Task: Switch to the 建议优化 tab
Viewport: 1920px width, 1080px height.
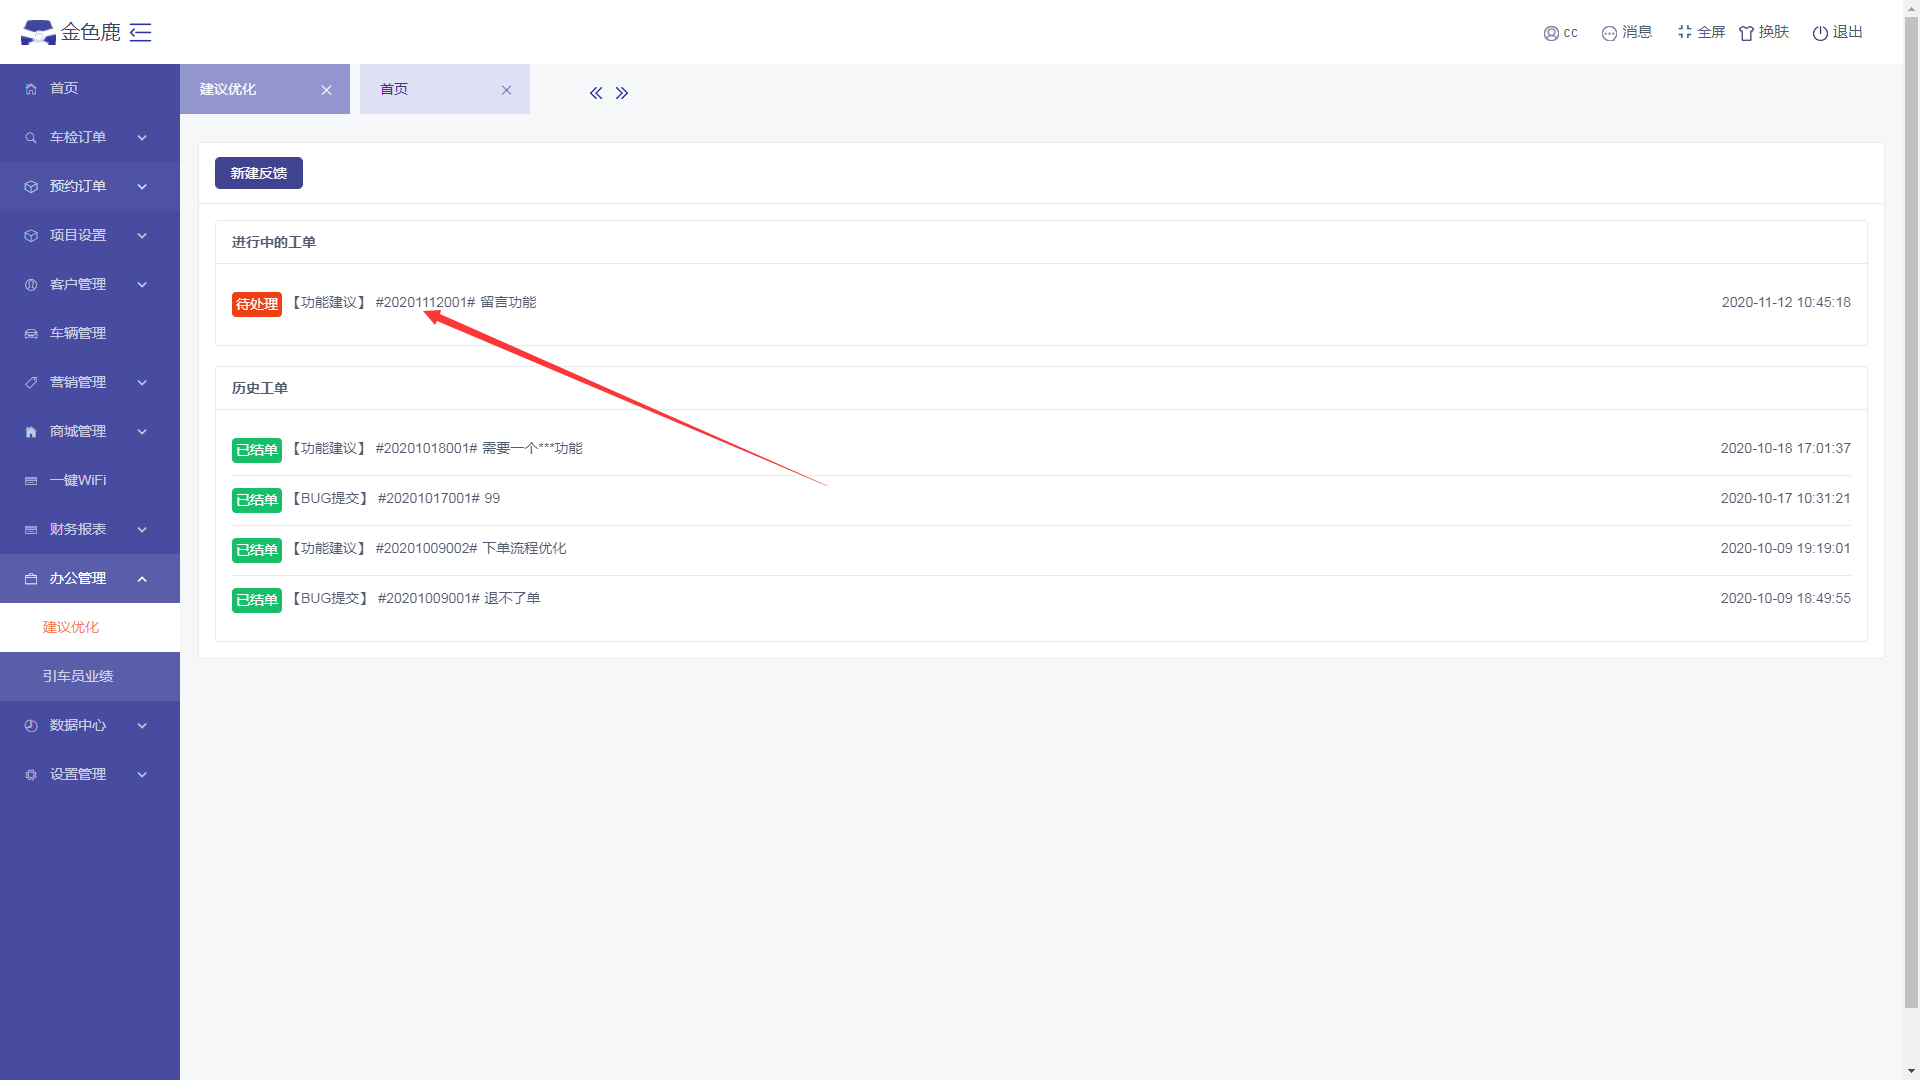Action: point(264,89)
